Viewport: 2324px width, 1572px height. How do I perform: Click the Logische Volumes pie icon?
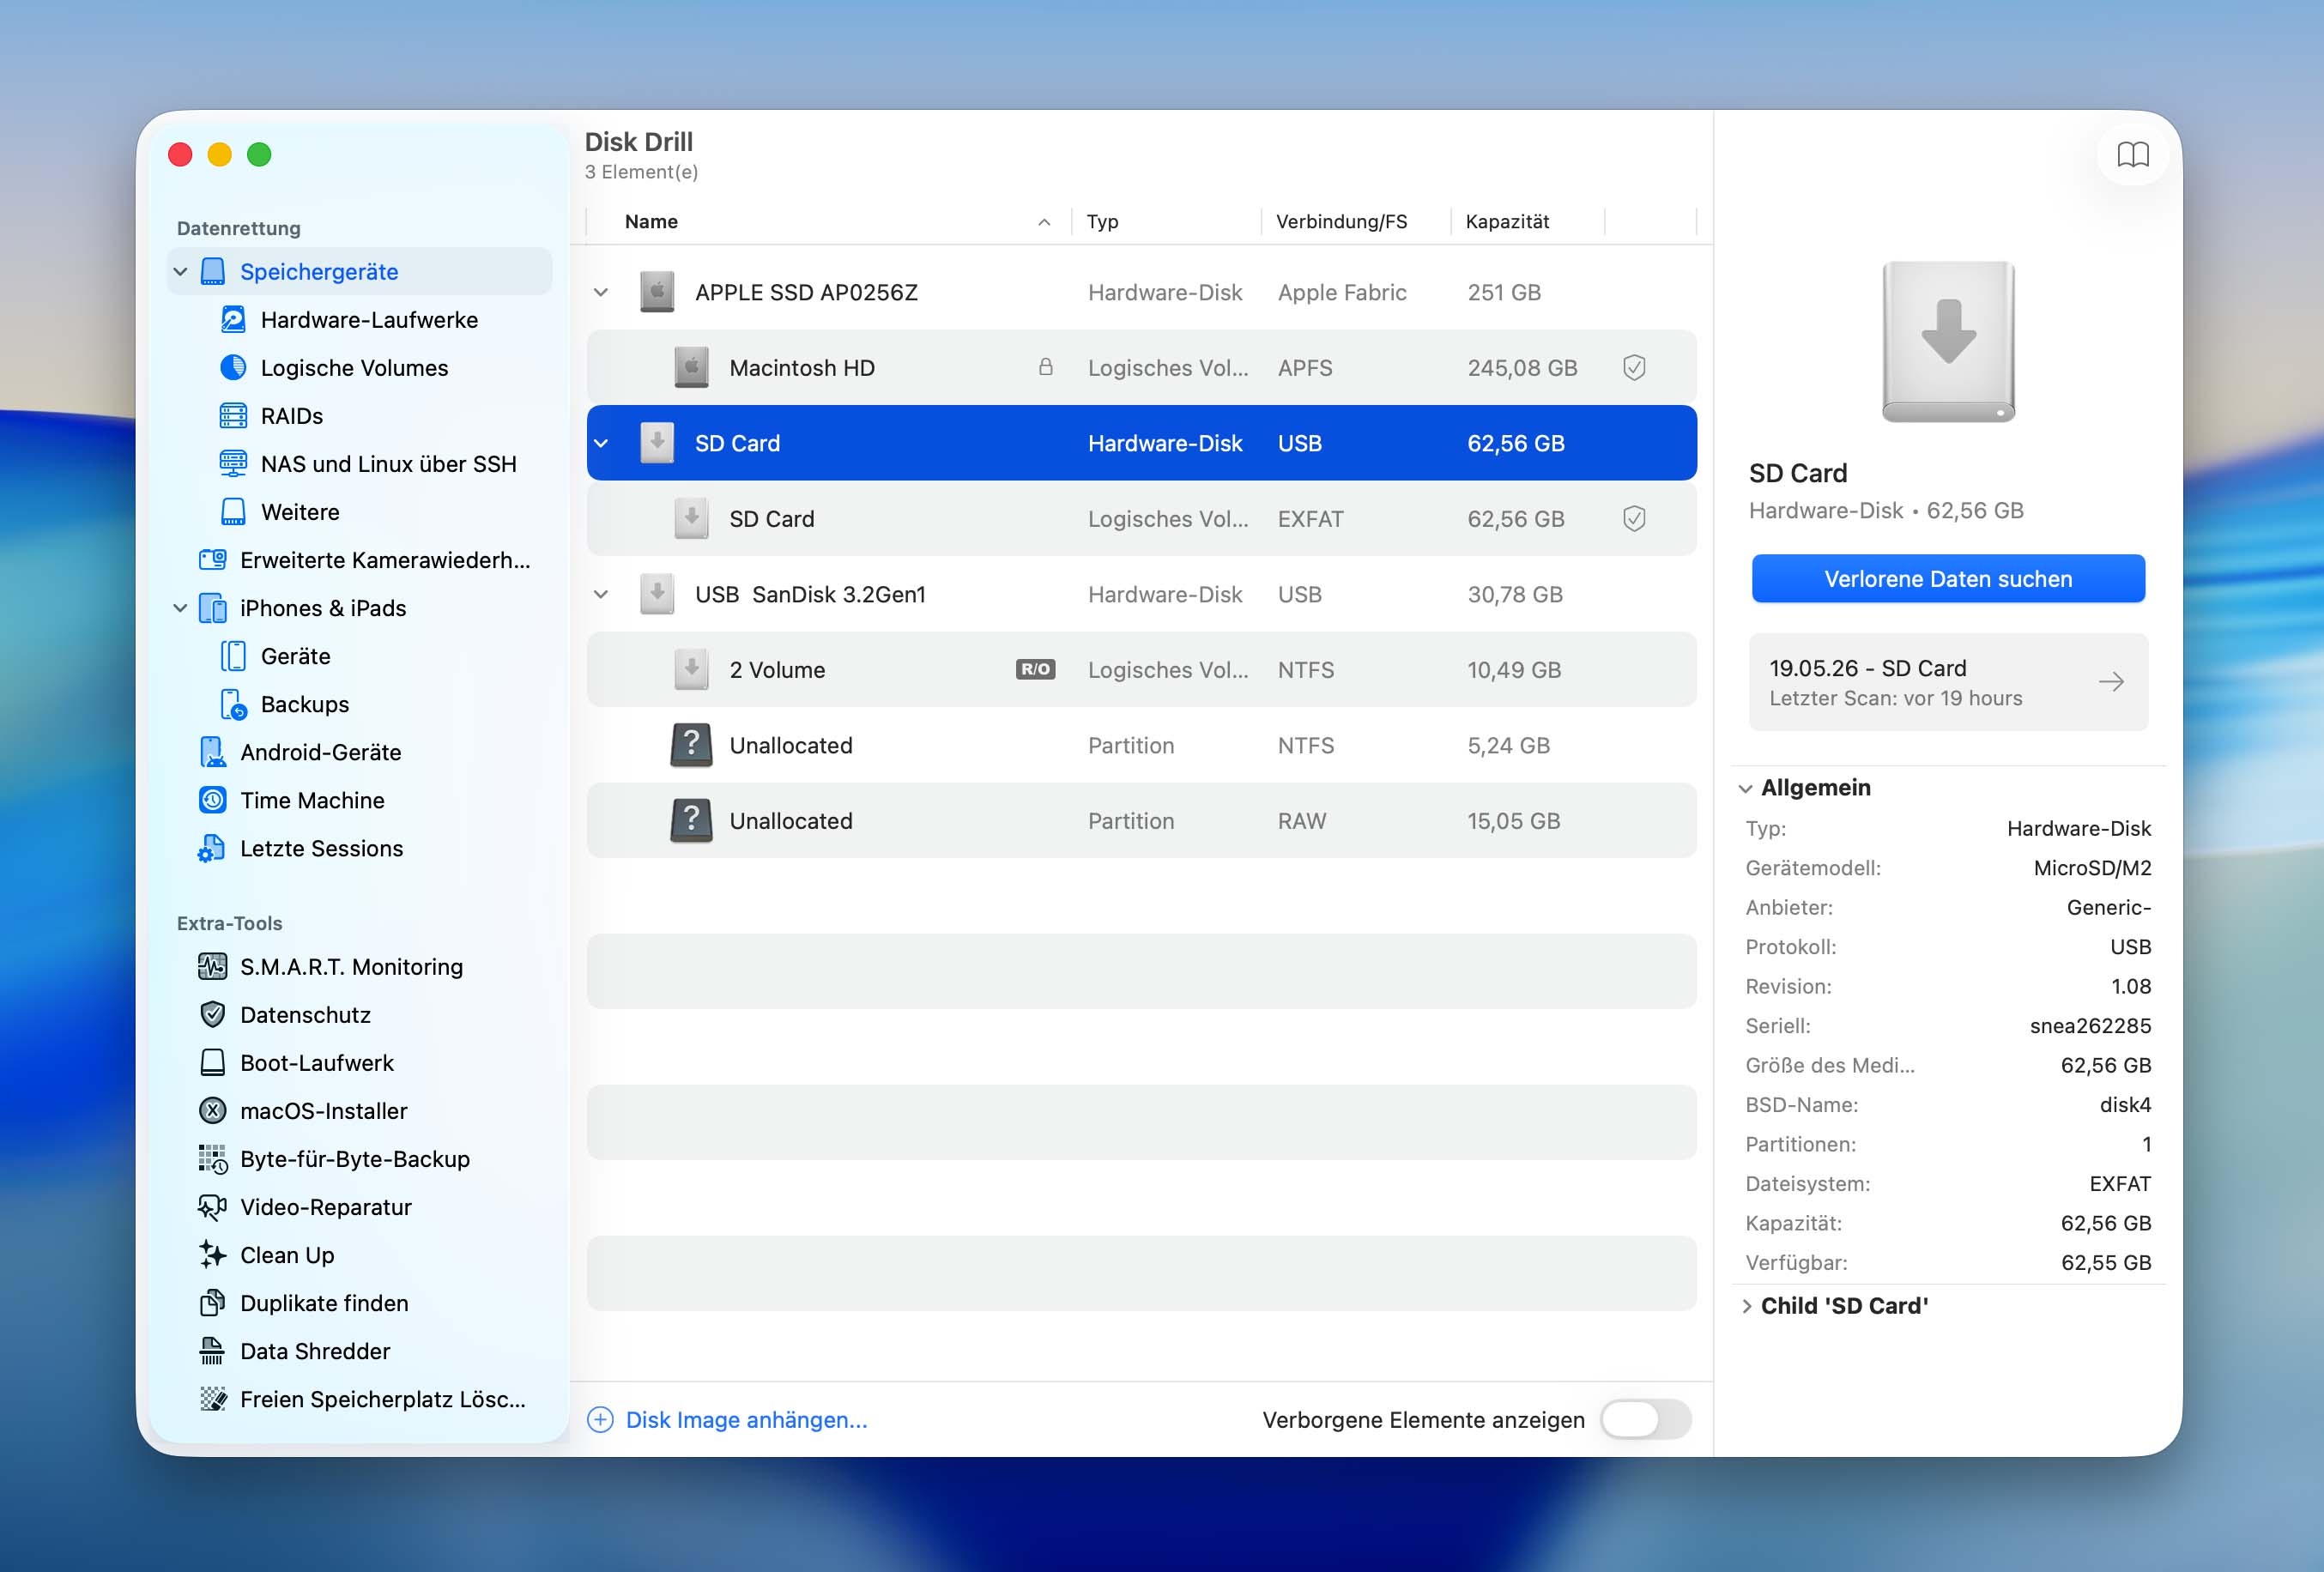(233, 368)
